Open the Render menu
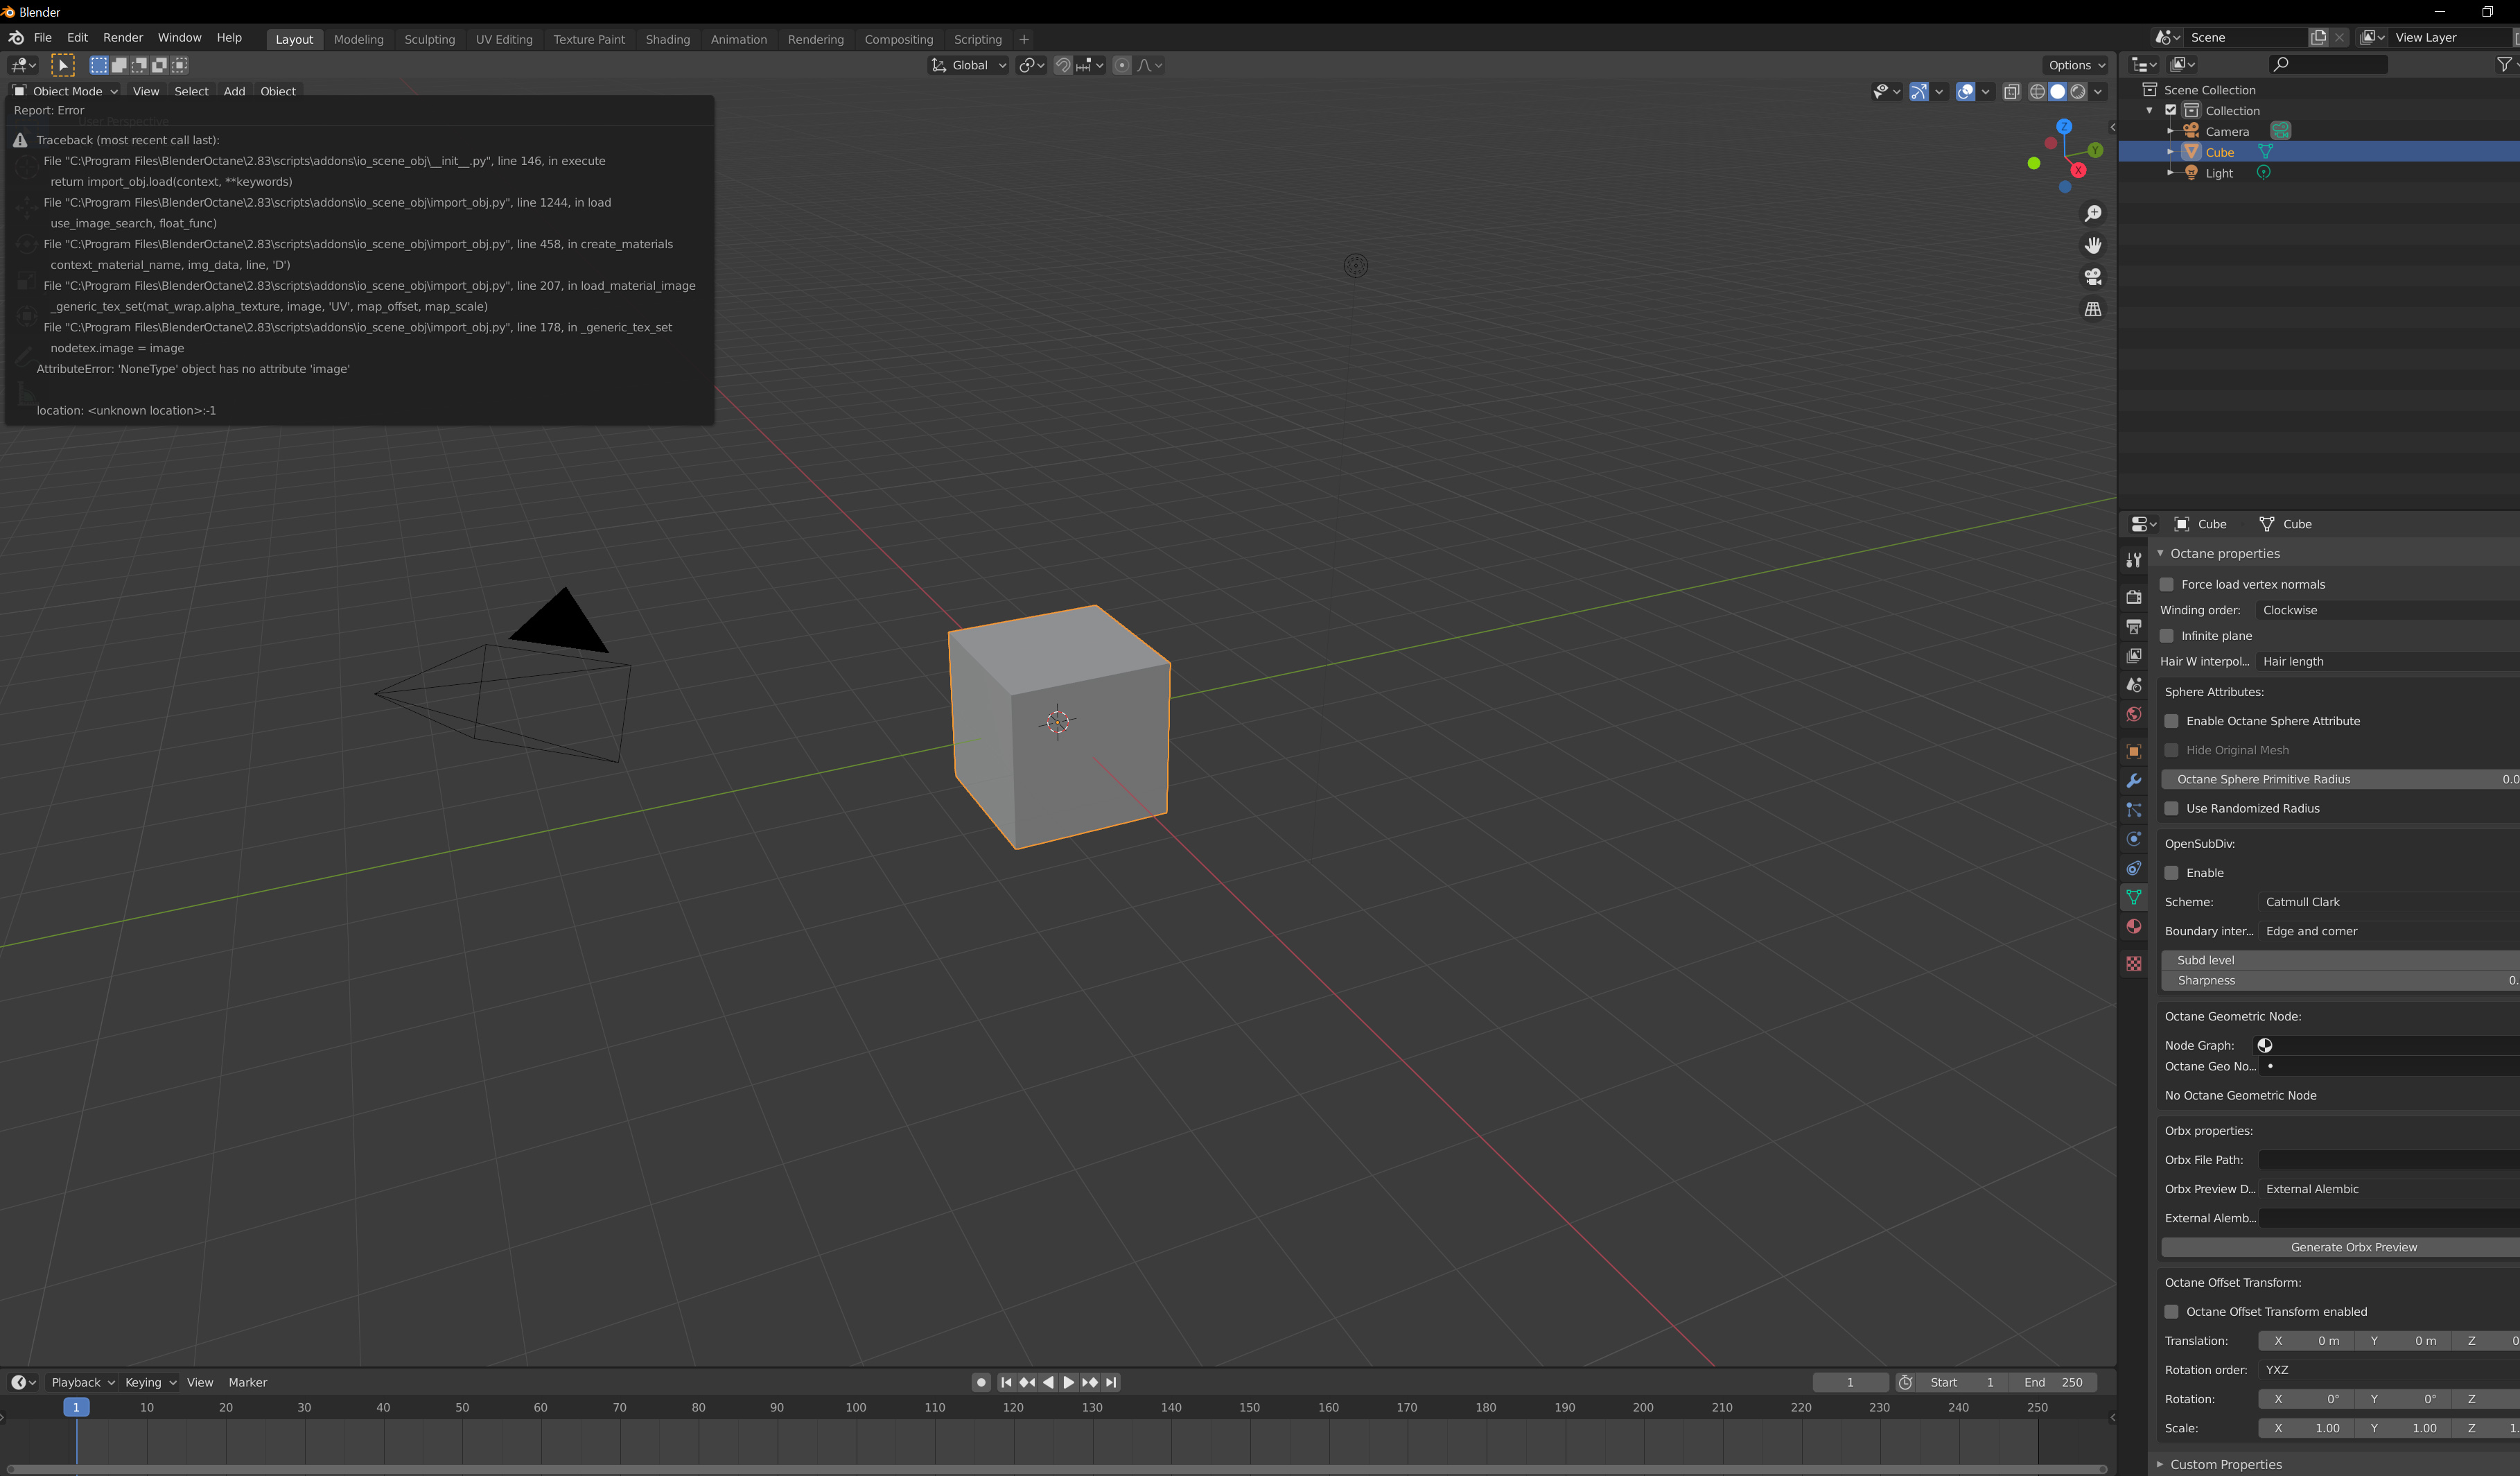 pyautogui.click(x=123, y=37)
